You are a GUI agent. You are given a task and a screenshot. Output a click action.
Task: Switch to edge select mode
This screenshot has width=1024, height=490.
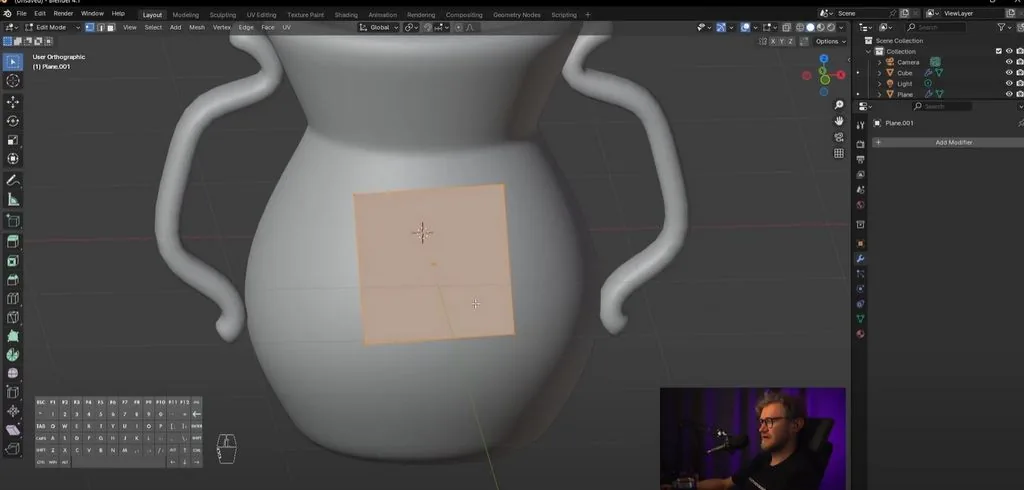(100, 27)
